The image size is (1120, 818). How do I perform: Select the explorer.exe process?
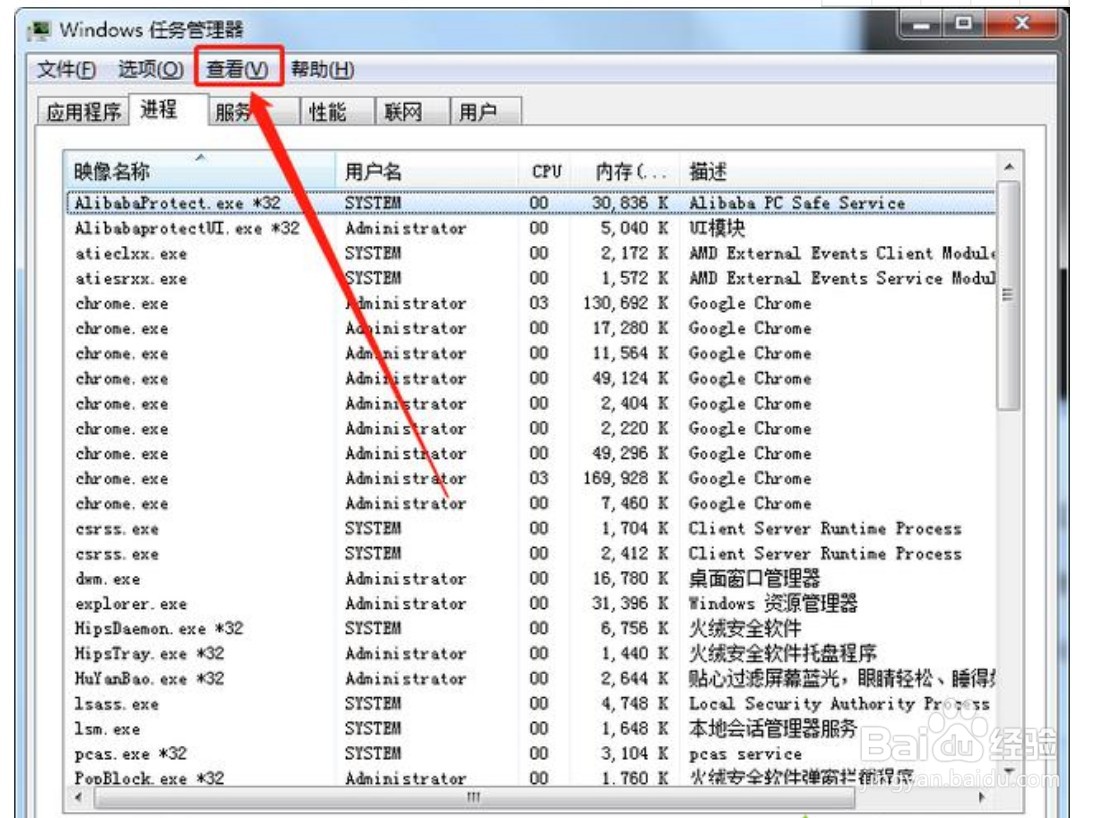tap(531, 603)
